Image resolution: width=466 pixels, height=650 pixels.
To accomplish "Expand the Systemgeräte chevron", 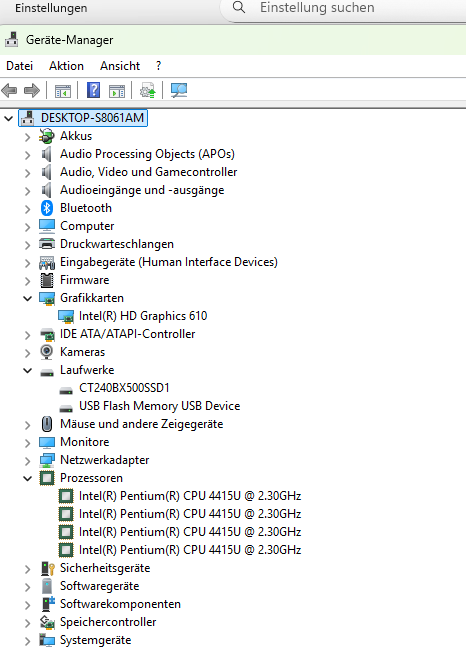I will (27, 640).
